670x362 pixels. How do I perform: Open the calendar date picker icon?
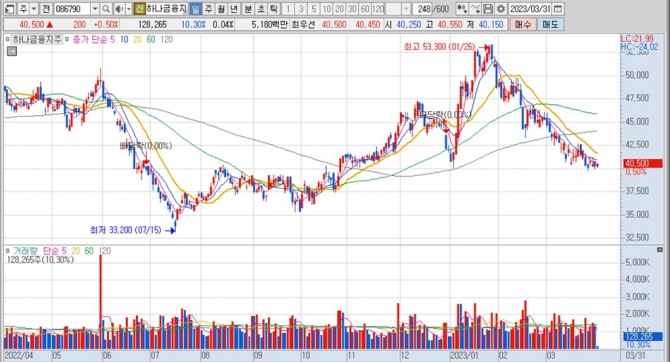point(558,9)
